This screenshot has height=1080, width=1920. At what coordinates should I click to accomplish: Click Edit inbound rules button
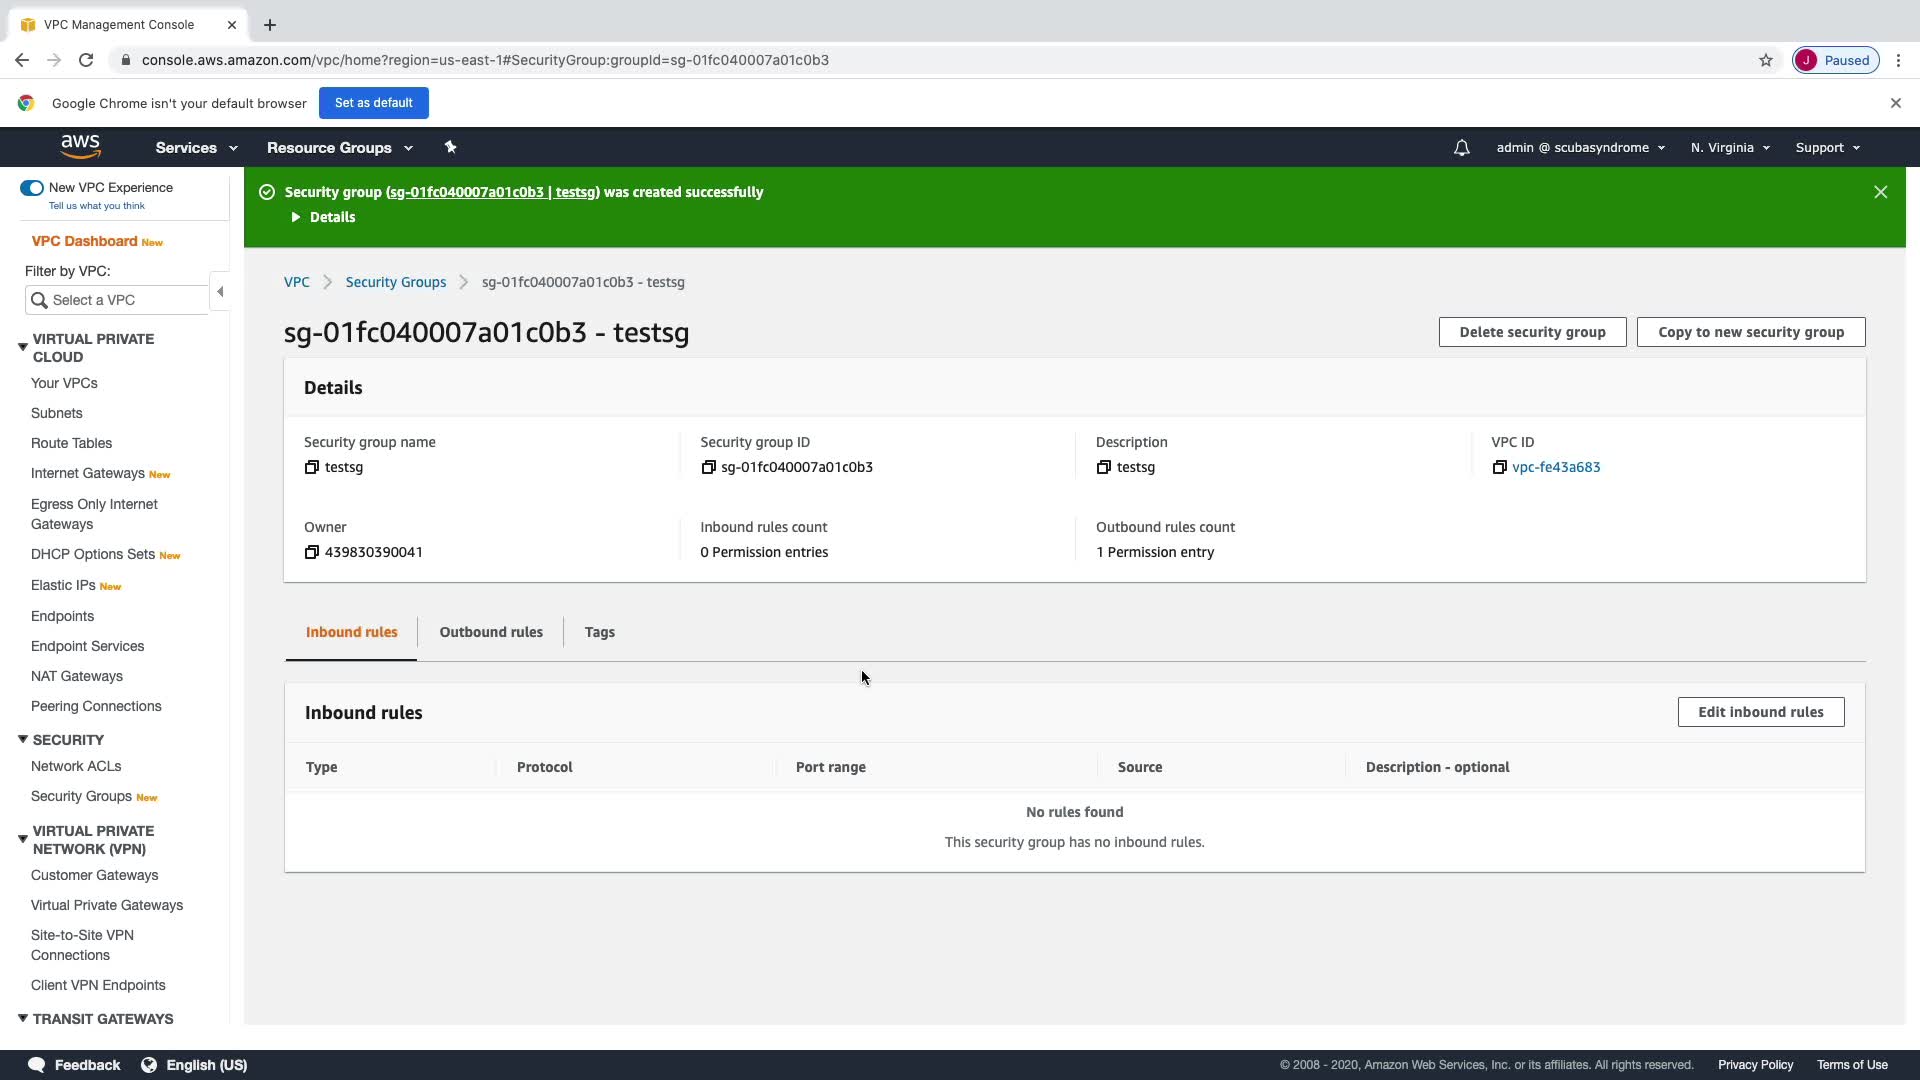point(1760,712)
